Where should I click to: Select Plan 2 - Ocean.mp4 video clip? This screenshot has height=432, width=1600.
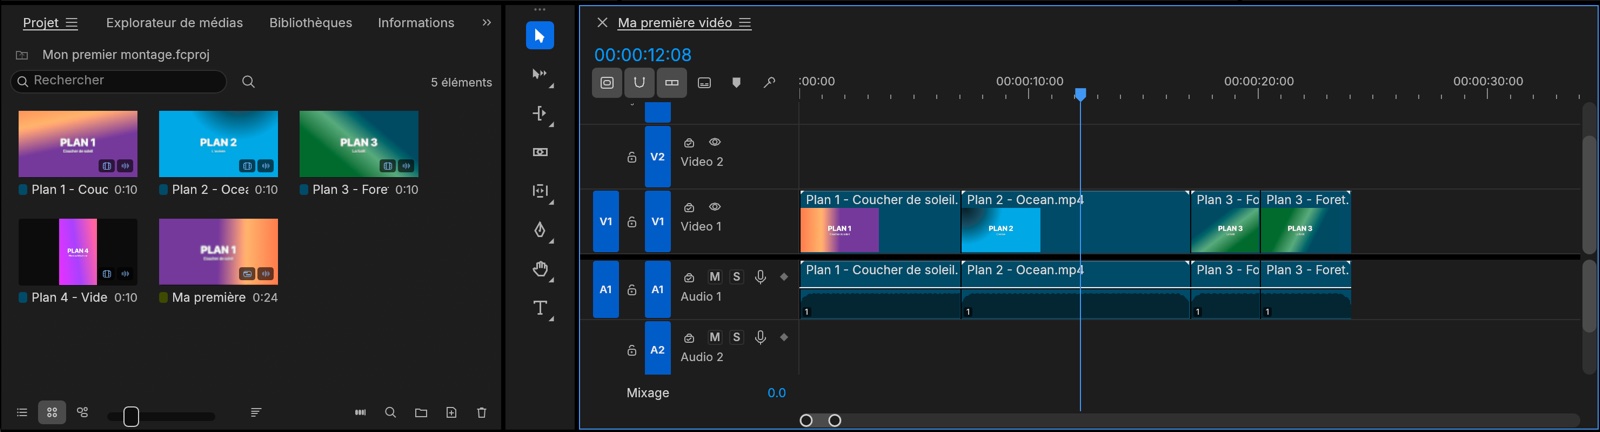pyautogui.click(x=1075, y=222)
